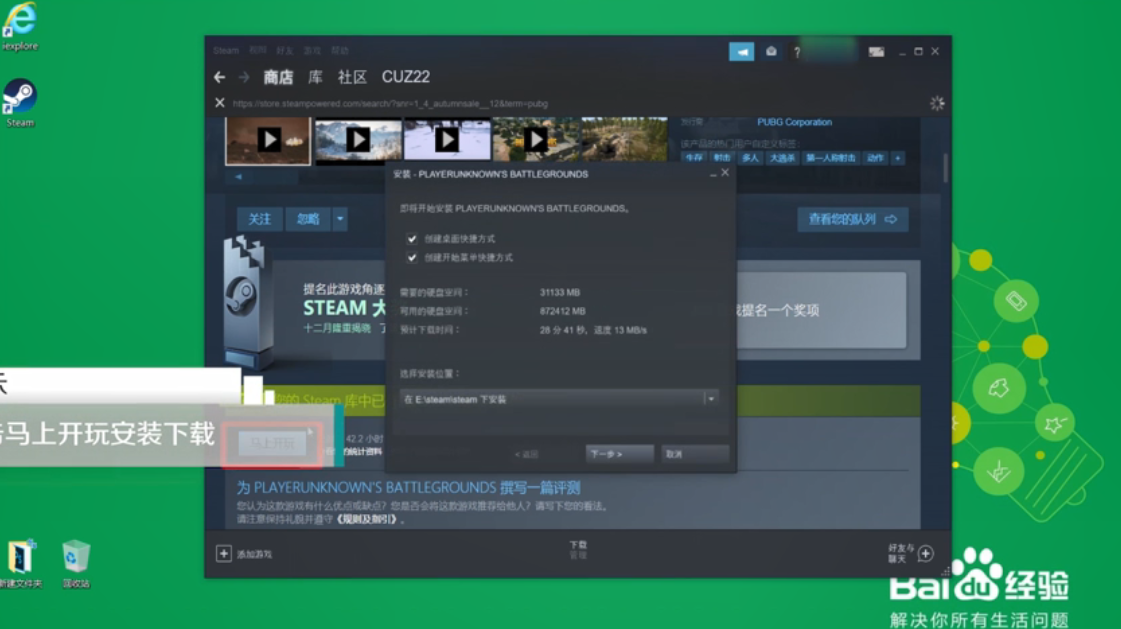
Task: Click 查看您的队列 button
Action: 853,219
